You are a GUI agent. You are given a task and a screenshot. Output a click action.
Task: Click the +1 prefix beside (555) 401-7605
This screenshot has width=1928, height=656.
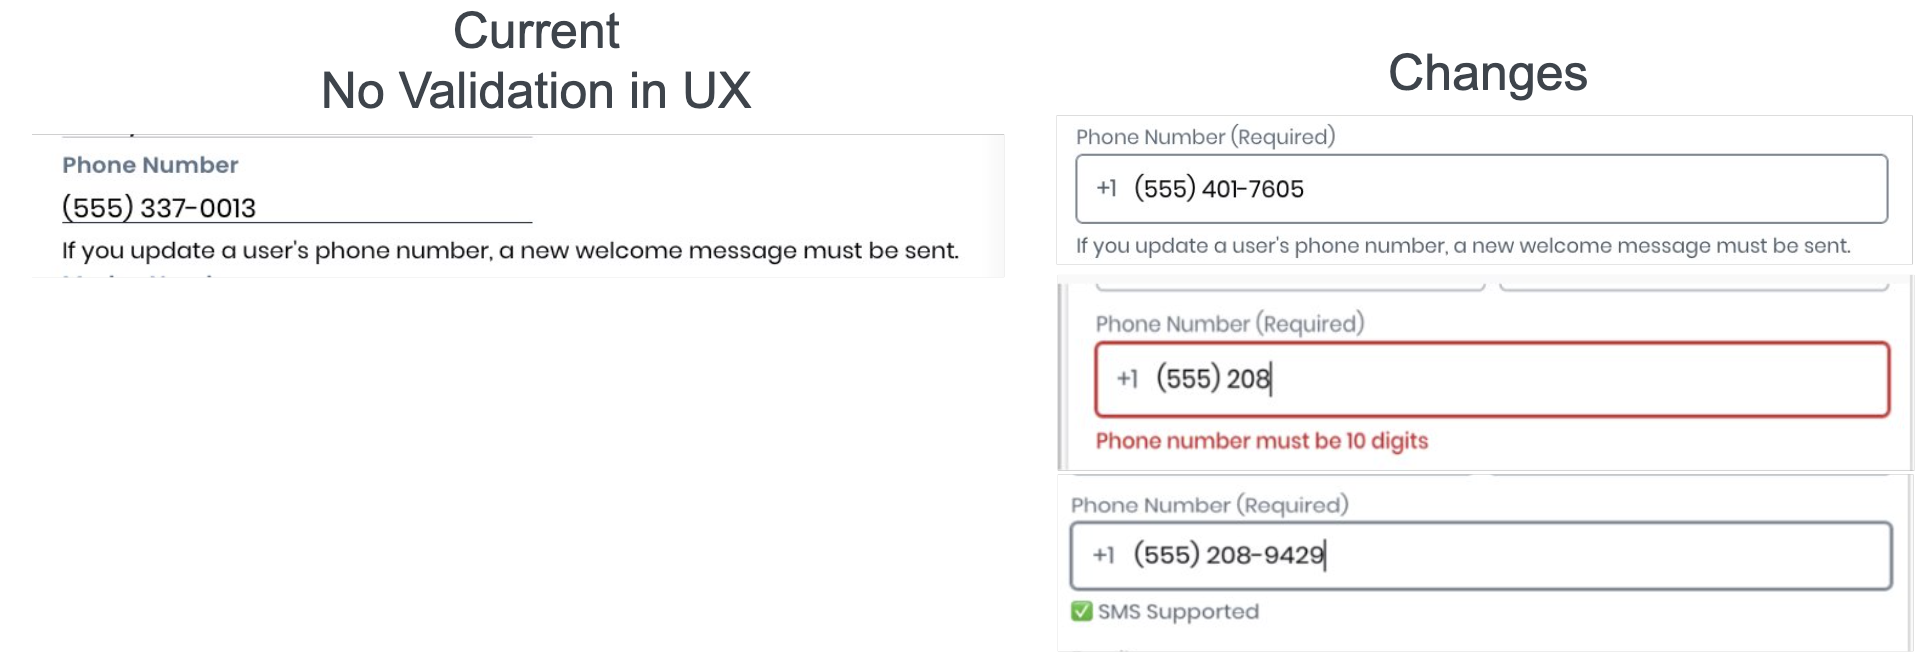tap(1106, 188)
